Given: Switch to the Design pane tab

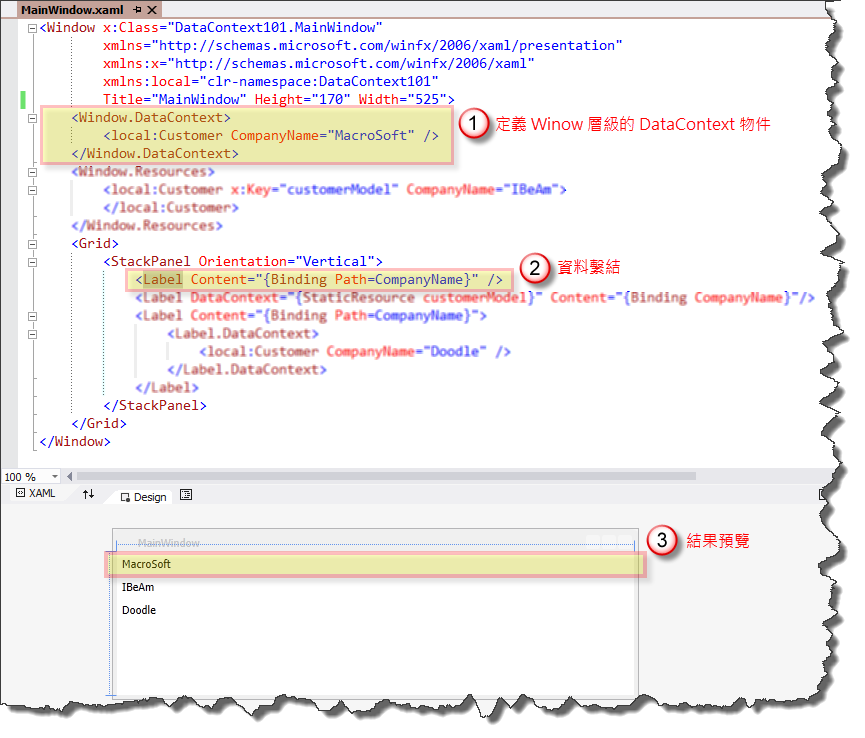Looking at the screenshot, I should pyautogui.click(x=143, y=497).
